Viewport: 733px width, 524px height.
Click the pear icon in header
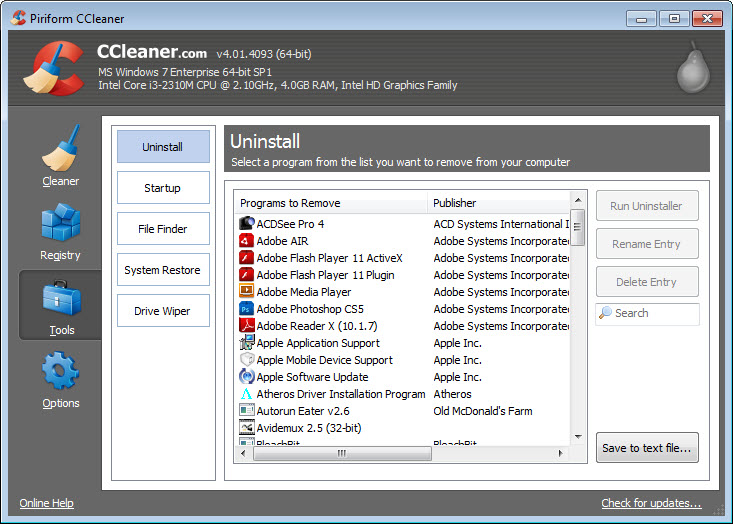tap(693, 68)
